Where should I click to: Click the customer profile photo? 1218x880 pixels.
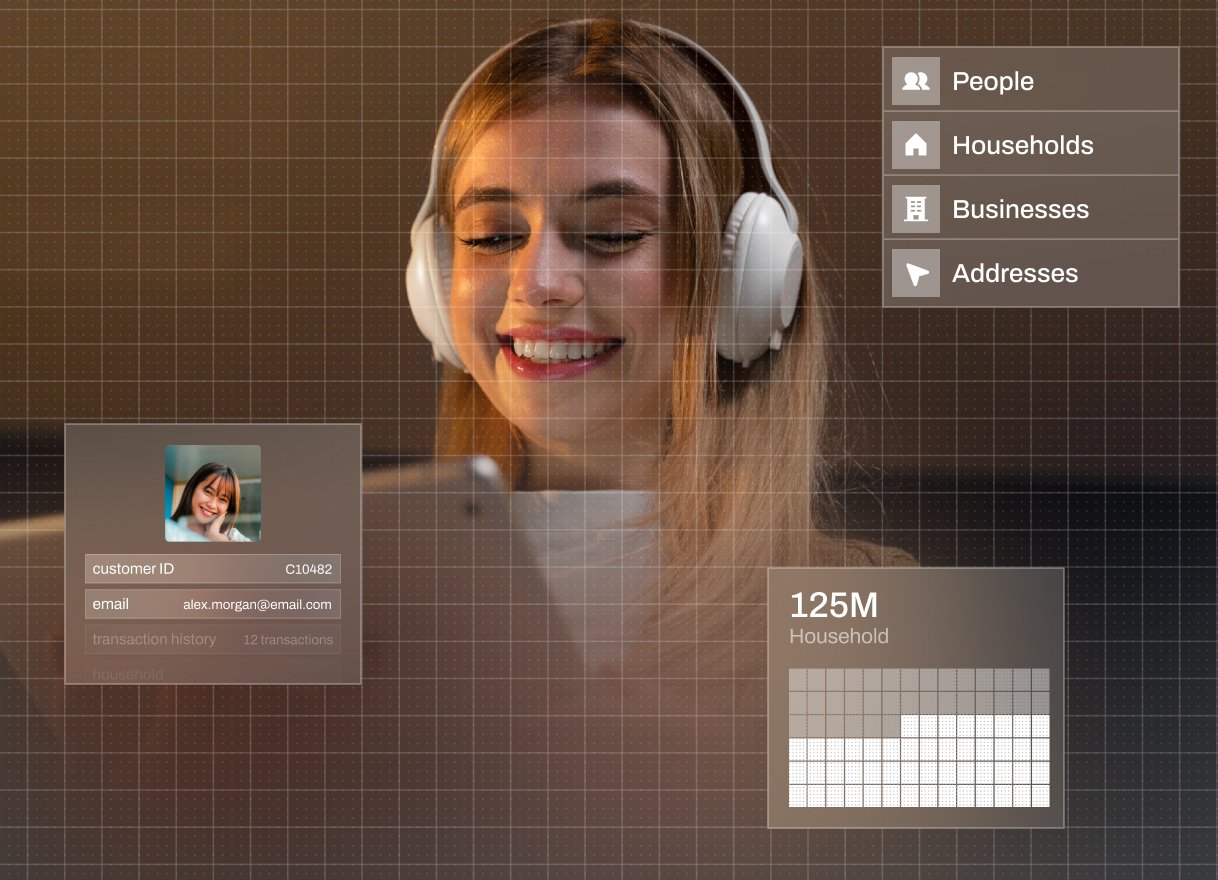point(213,493)
